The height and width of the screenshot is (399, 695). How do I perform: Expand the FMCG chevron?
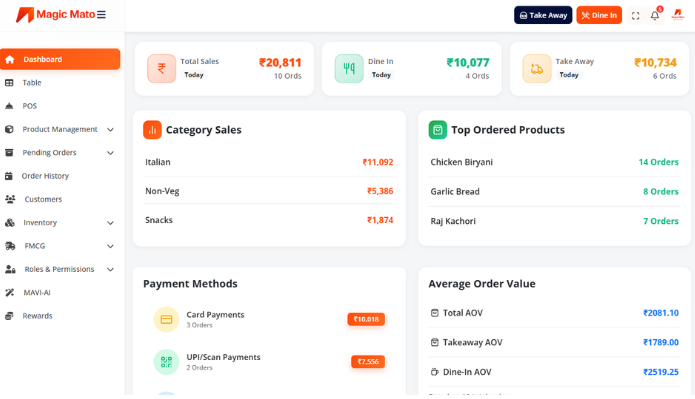pyautogui.click(x=110, y=246)
